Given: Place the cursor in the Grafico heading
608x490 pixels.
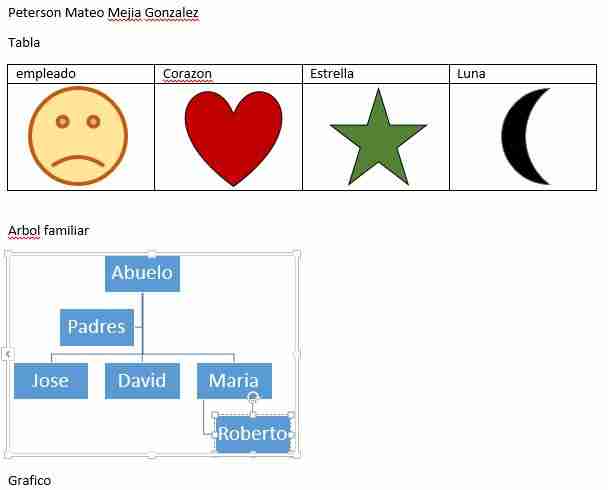Looking at the screenshot, I should point(29,481).
